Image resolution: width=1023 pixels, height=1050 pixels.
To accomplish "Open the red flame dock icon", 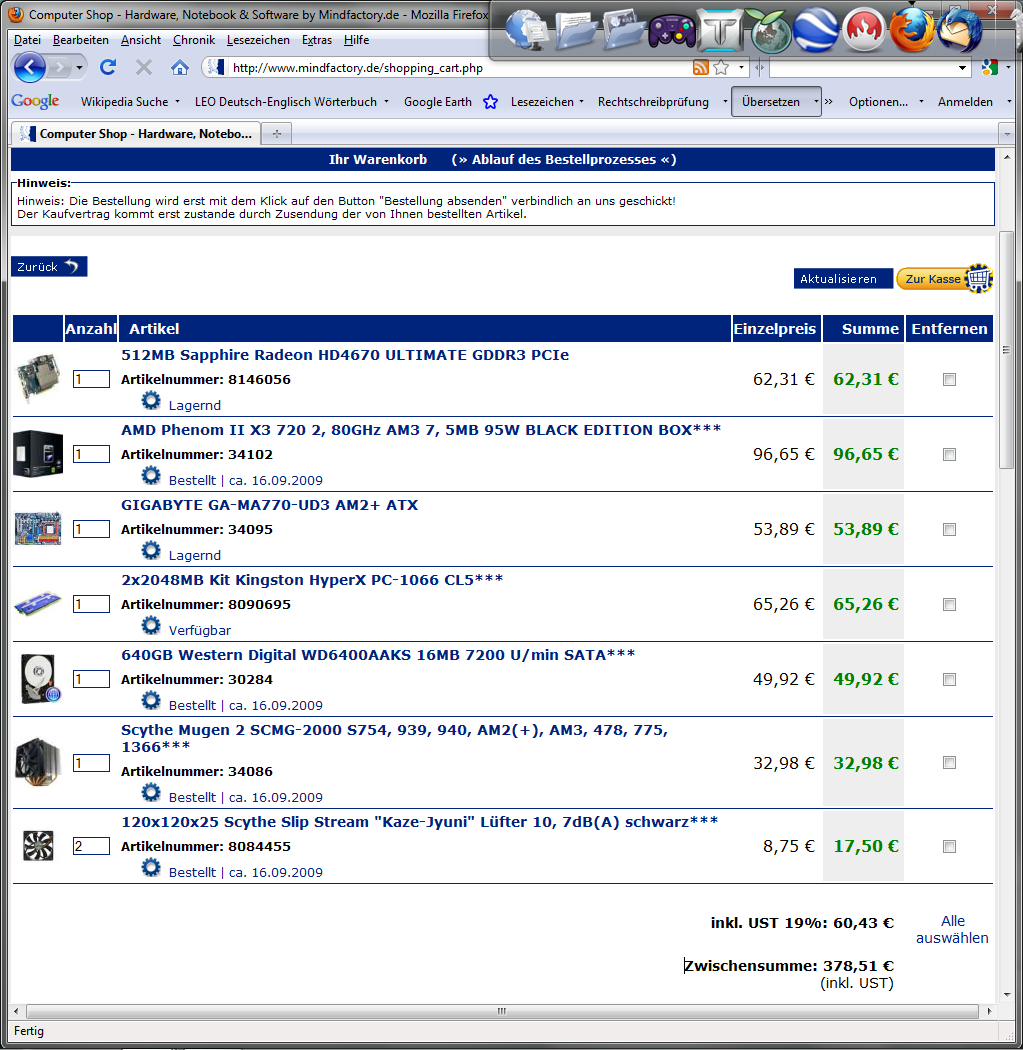I will pyautogui.click(x=864, y=30).
